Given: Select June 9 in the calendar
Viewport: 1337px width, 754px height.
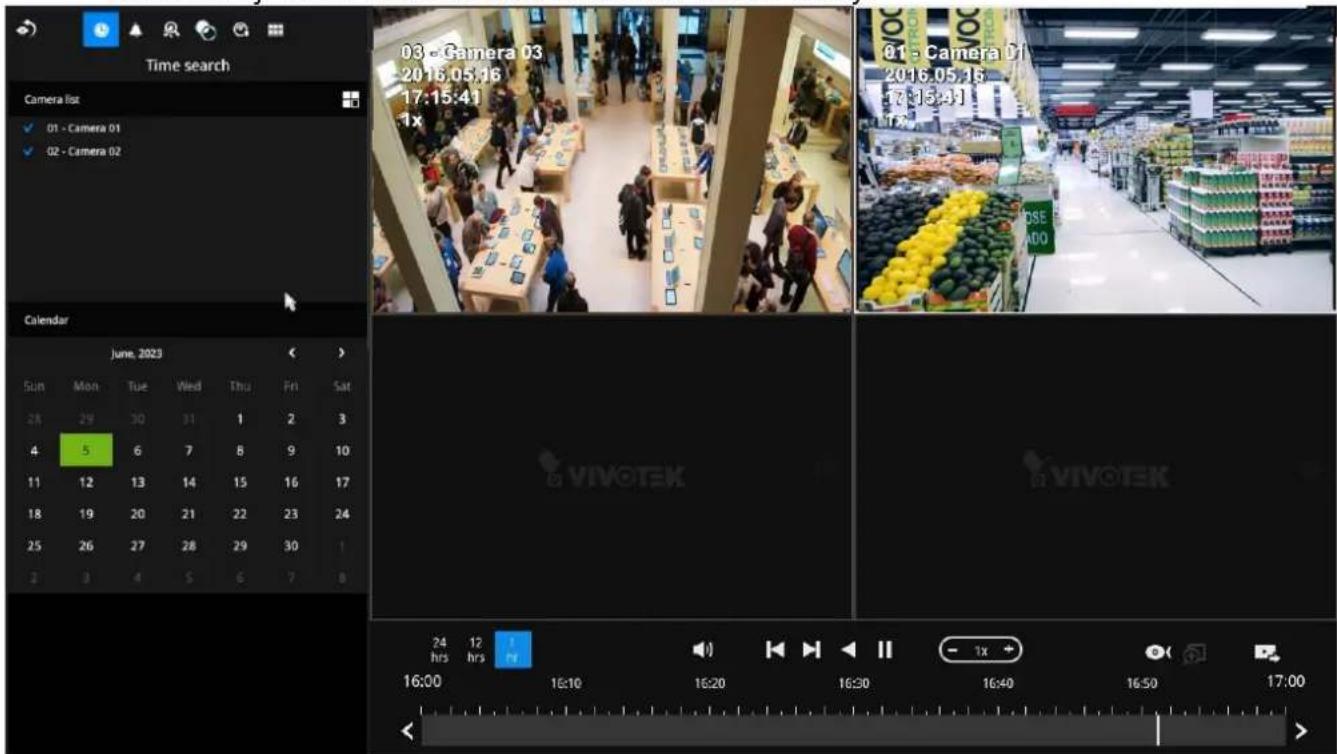Looking at the screenshot, I should [291, 450].
